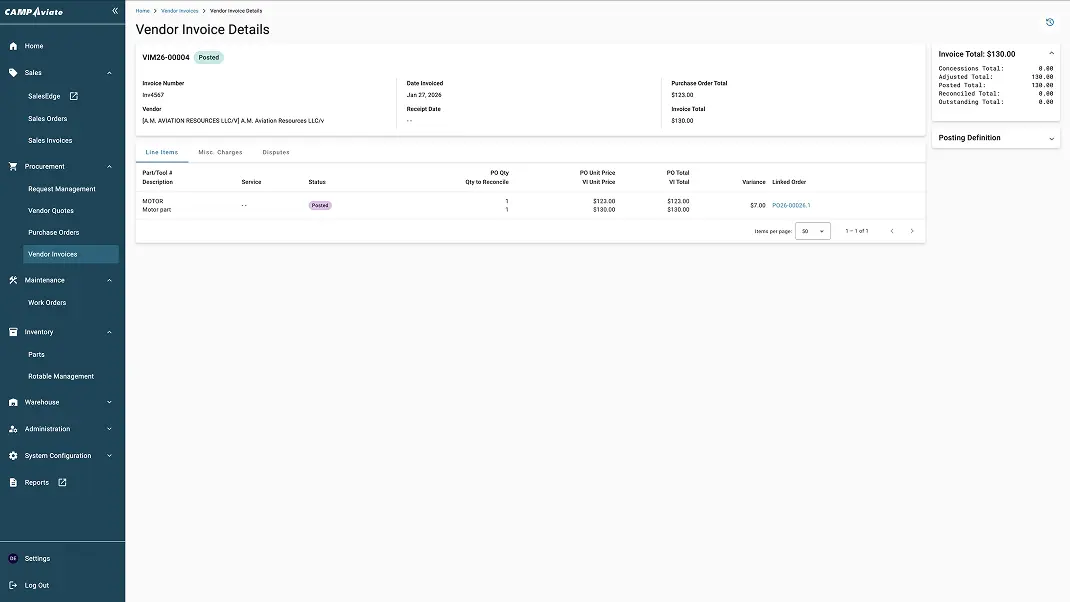The height and width of the screenshot is (602, 1070).
Task: Open Request Management in the sidebar
Action: (61, 189)
